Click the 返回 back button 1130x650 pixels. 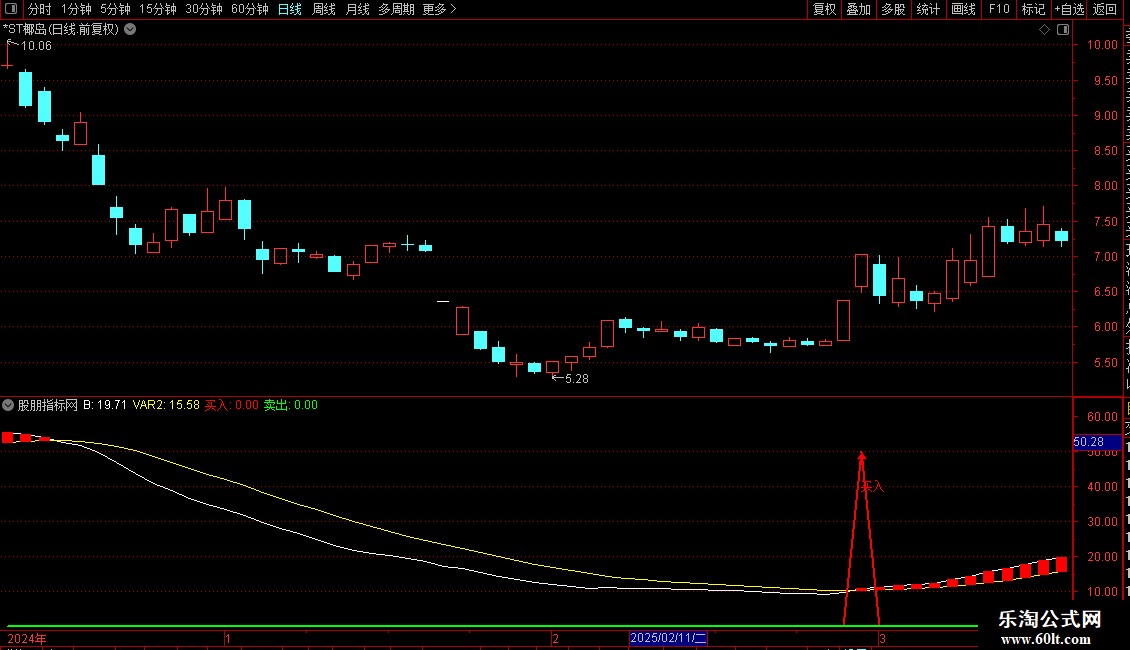(x=1105, y=9)
